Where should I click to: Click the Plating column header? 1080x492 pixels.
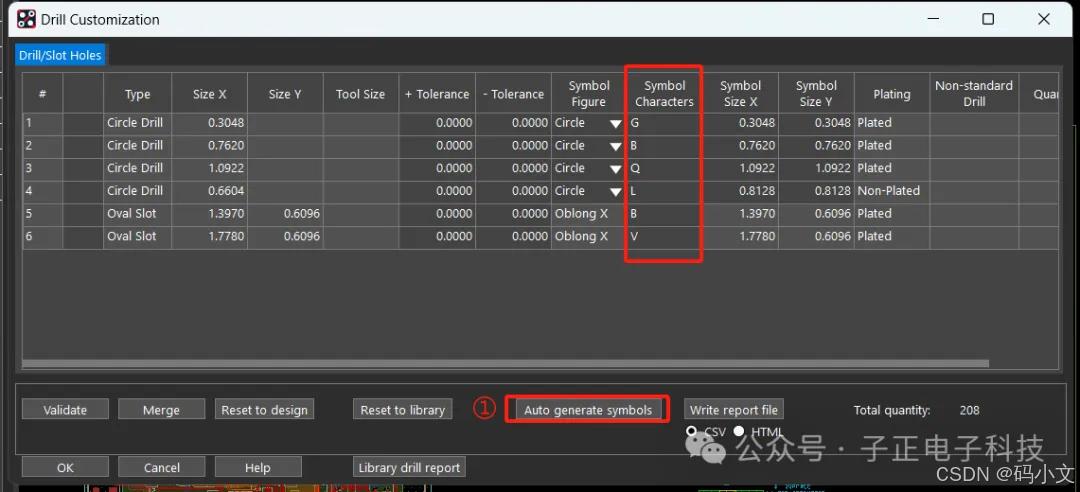pos(892,94)
